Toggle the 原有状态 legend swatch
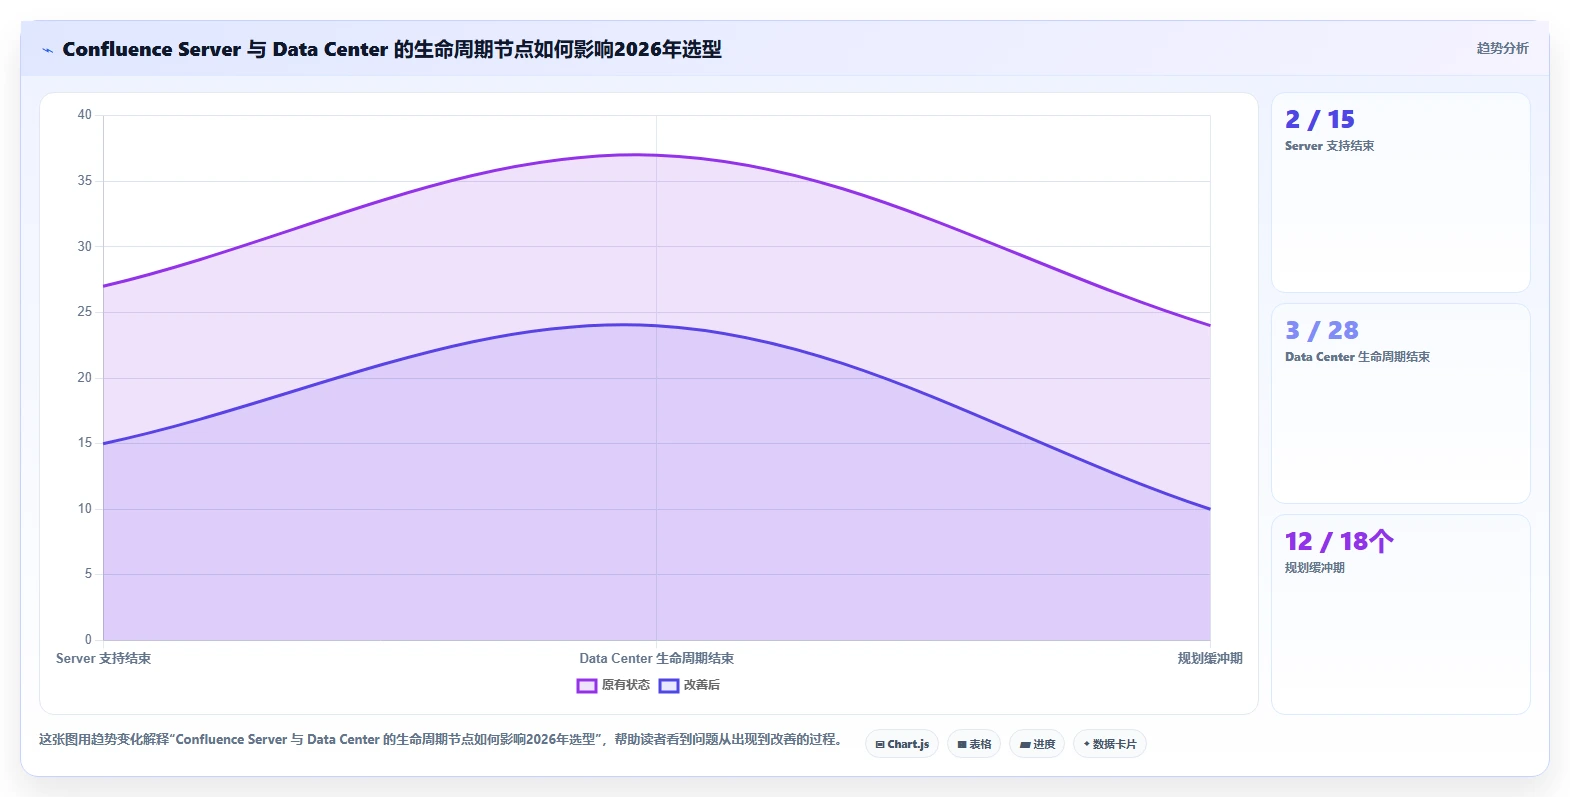 click(587, 686)
